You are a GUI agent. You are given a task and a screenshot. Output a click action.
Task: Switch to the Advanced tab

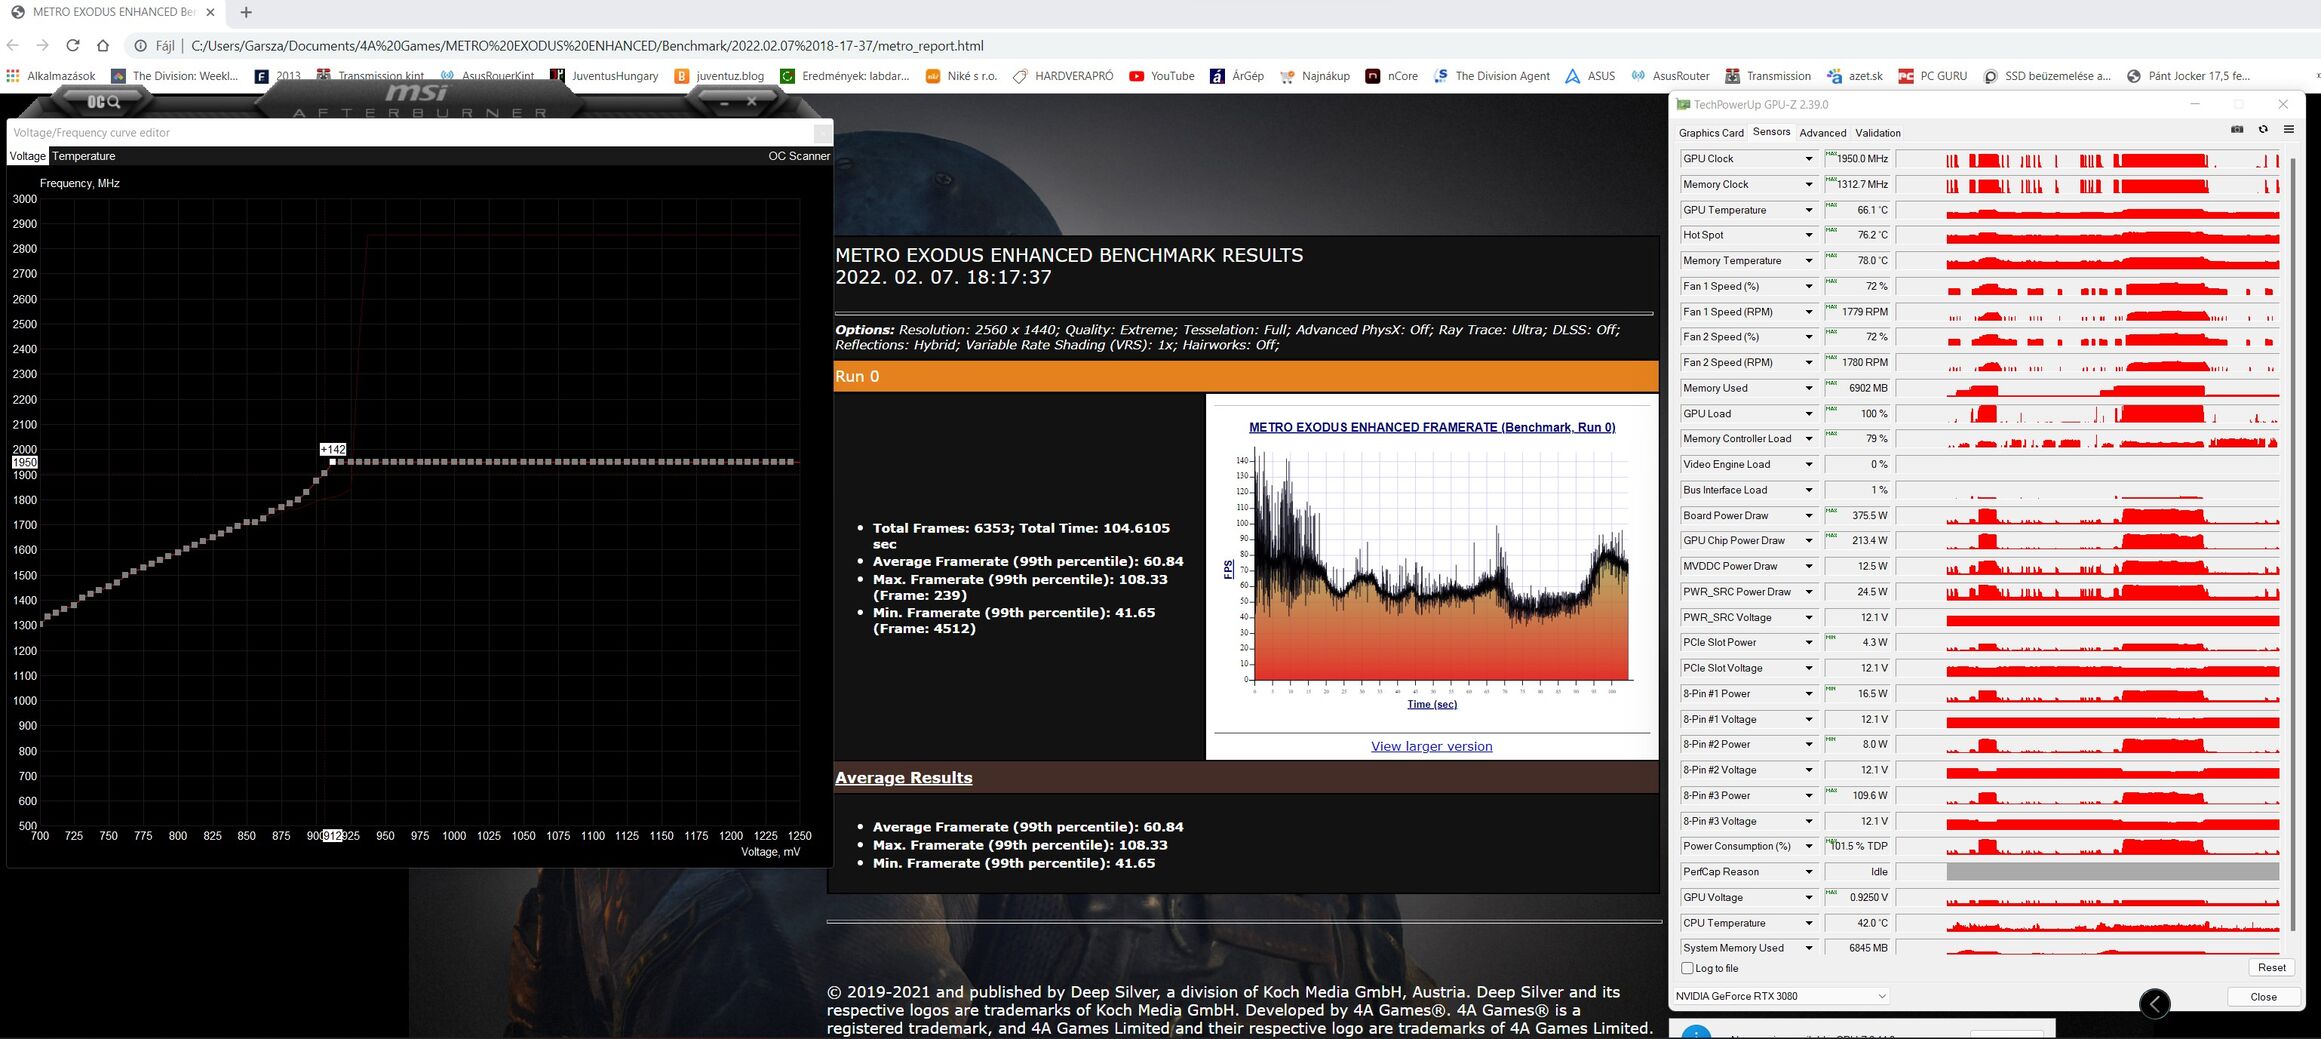point(1822,133)
